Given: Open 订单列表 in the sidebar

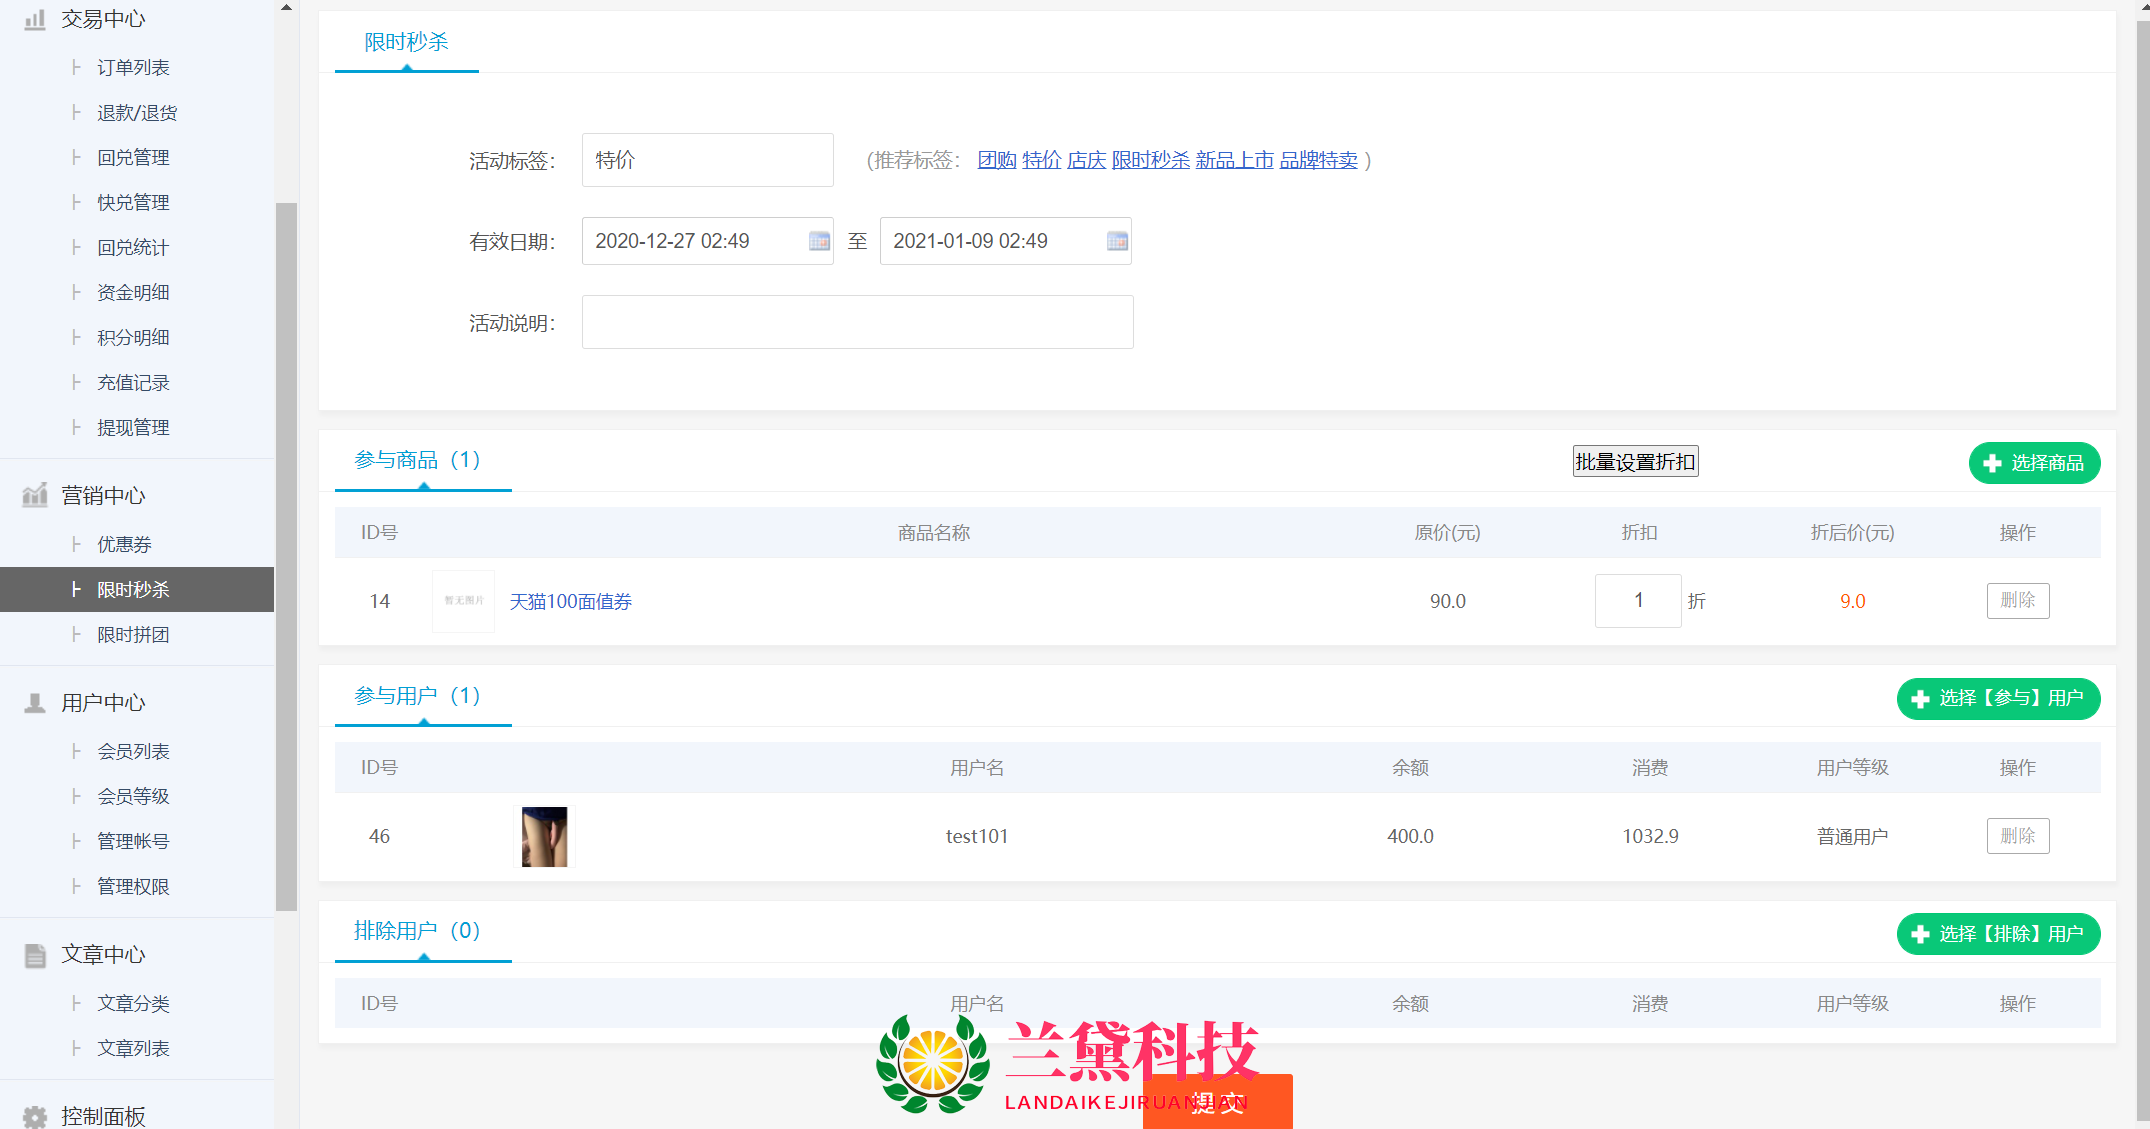Looking at the screenshot, I should pos(133,67).
